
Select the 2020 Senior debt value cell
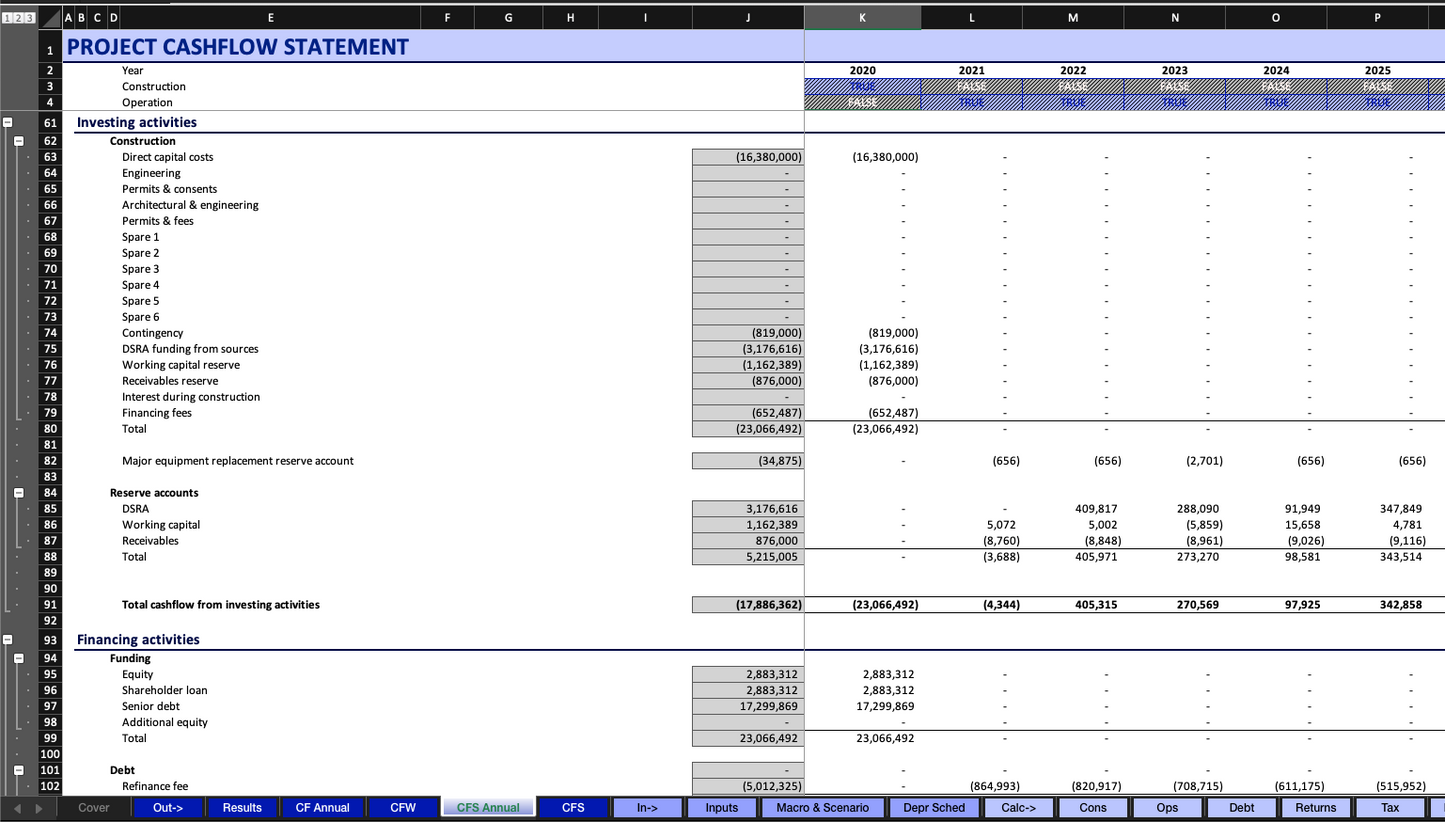862,707
